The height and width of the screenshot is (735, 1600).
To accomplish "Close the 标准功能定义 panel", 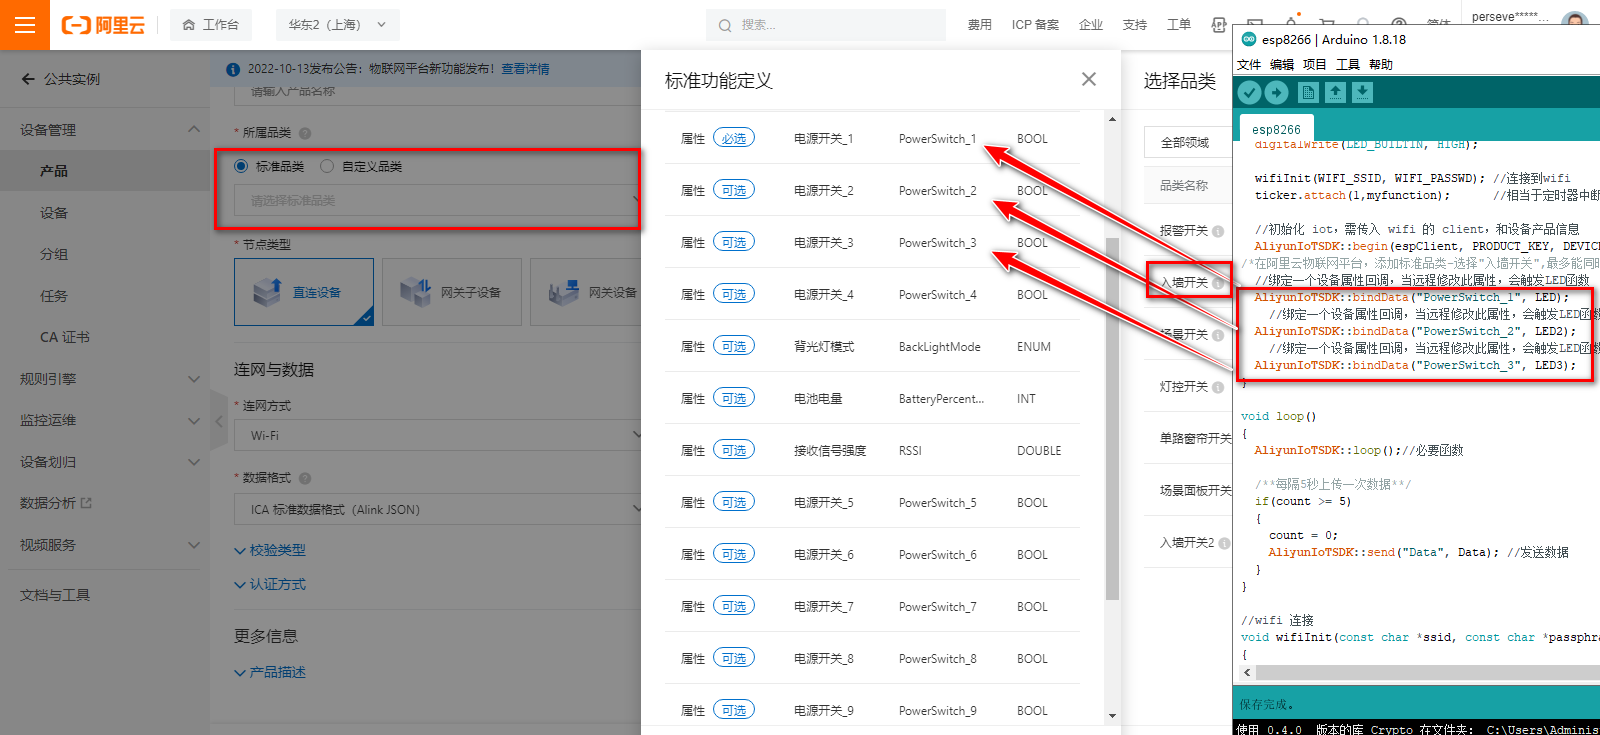I will 1089,79.
